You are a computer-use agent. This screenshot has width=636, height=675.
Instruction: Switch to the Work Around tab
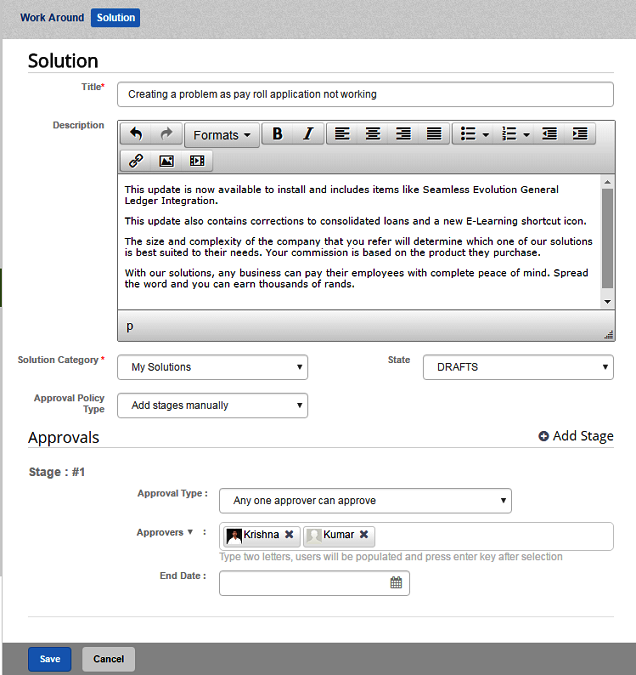tap(52, 18)
